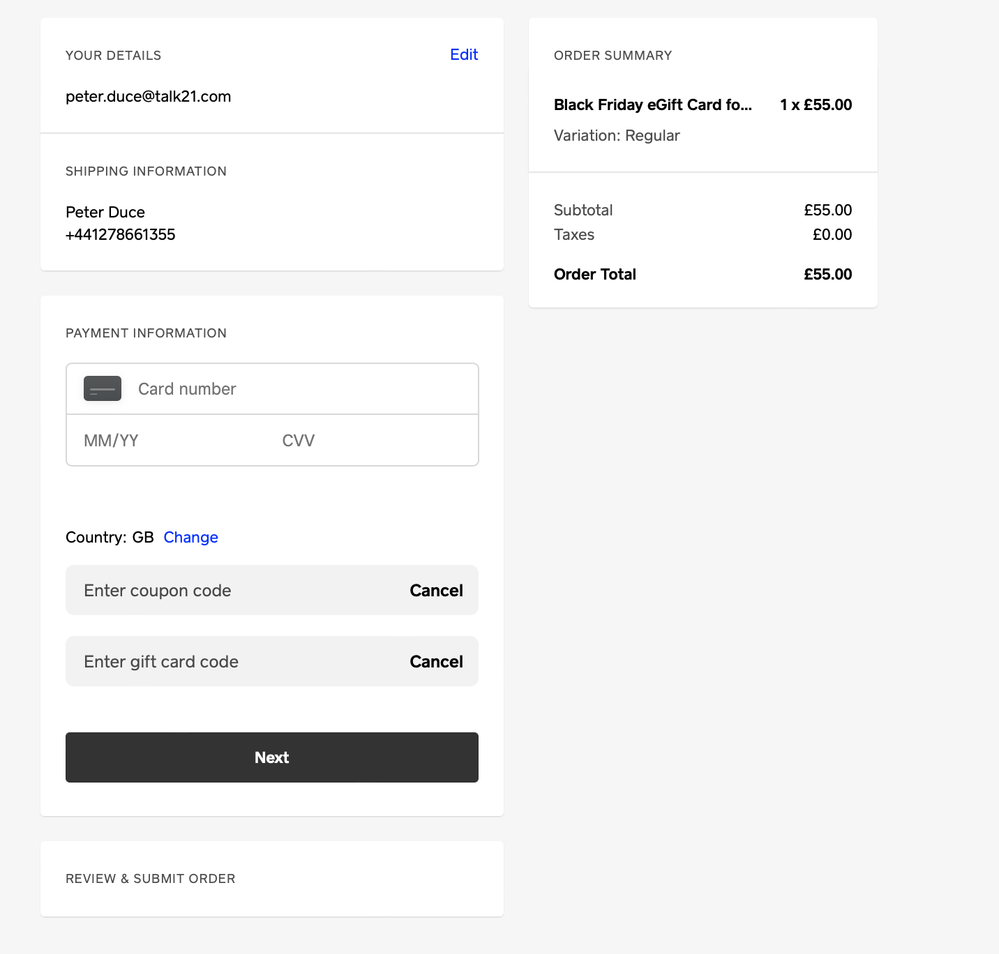The width and height of the screenshot is (999, 954).
Task: Focus the Card number field
Action: point(300,389)
